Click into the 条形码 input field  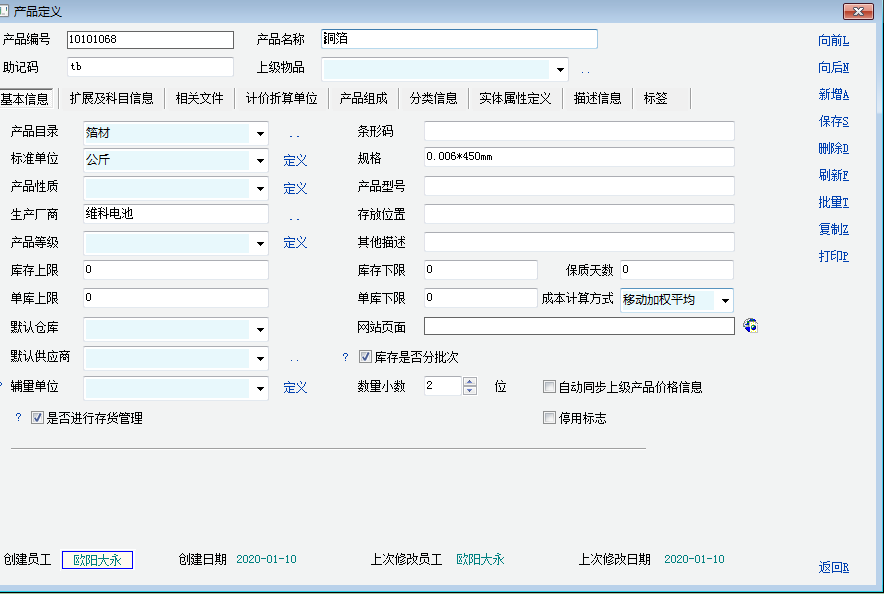point(579,132)
